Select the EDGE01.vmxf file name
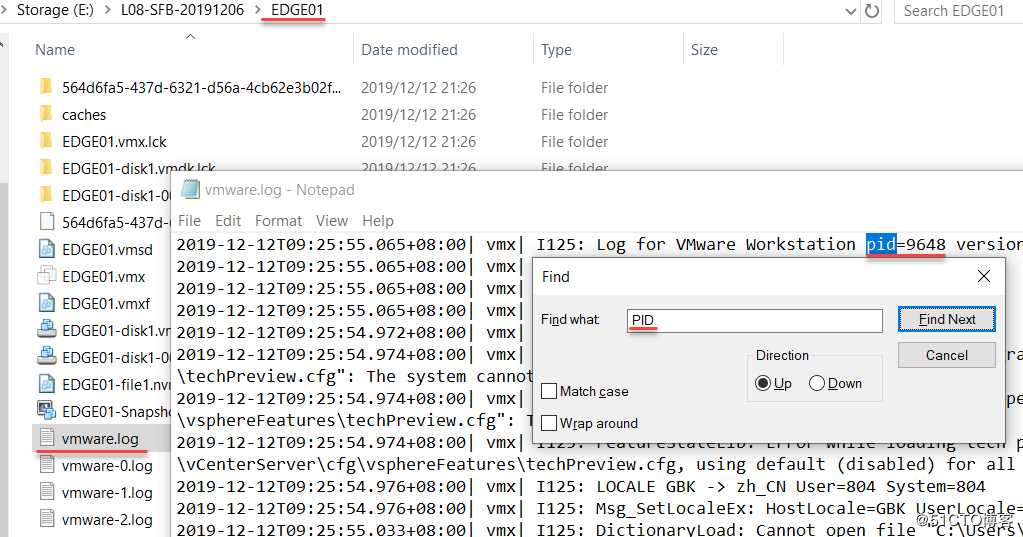The height and width of the screenshot is (537, 1023). pos(106,304)
